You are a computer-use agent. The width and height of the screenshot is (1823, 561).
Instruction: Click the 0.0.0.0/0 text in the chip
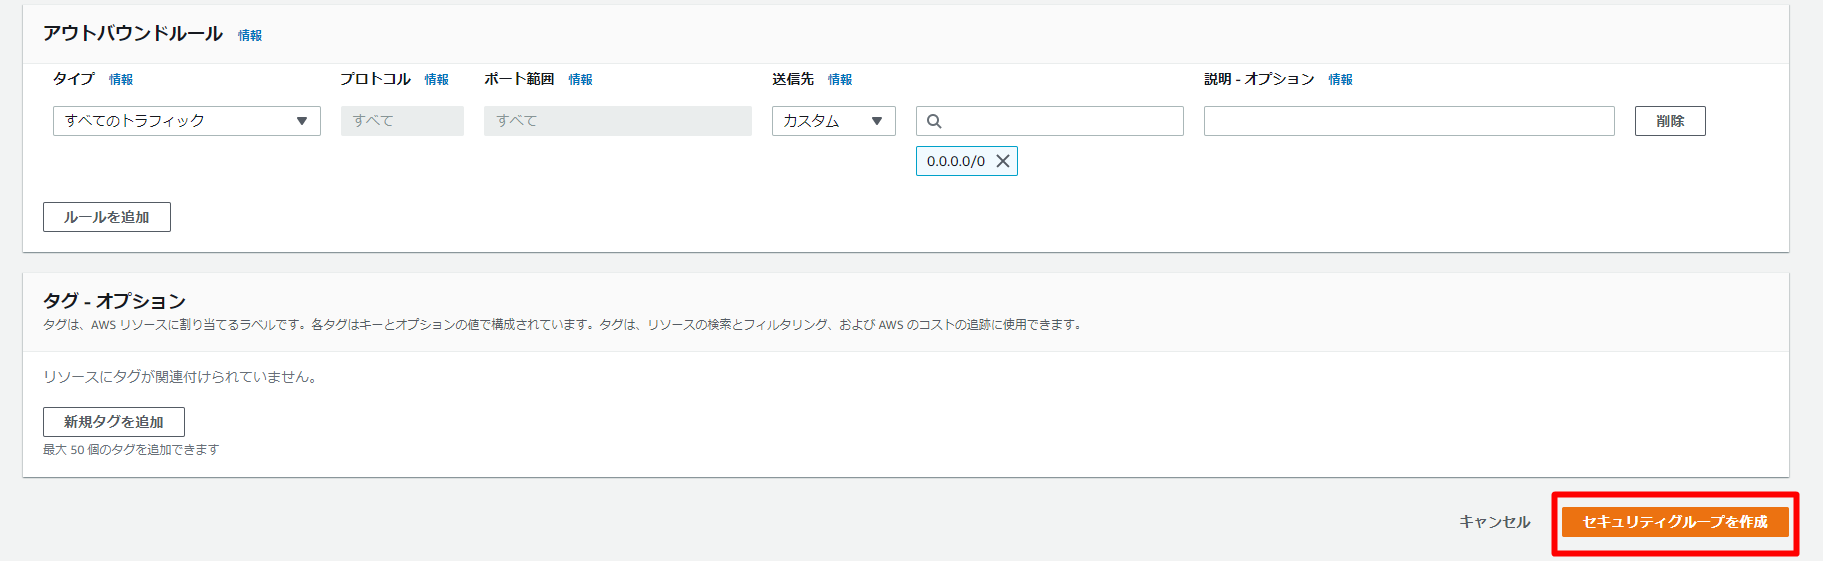(956, 161)
